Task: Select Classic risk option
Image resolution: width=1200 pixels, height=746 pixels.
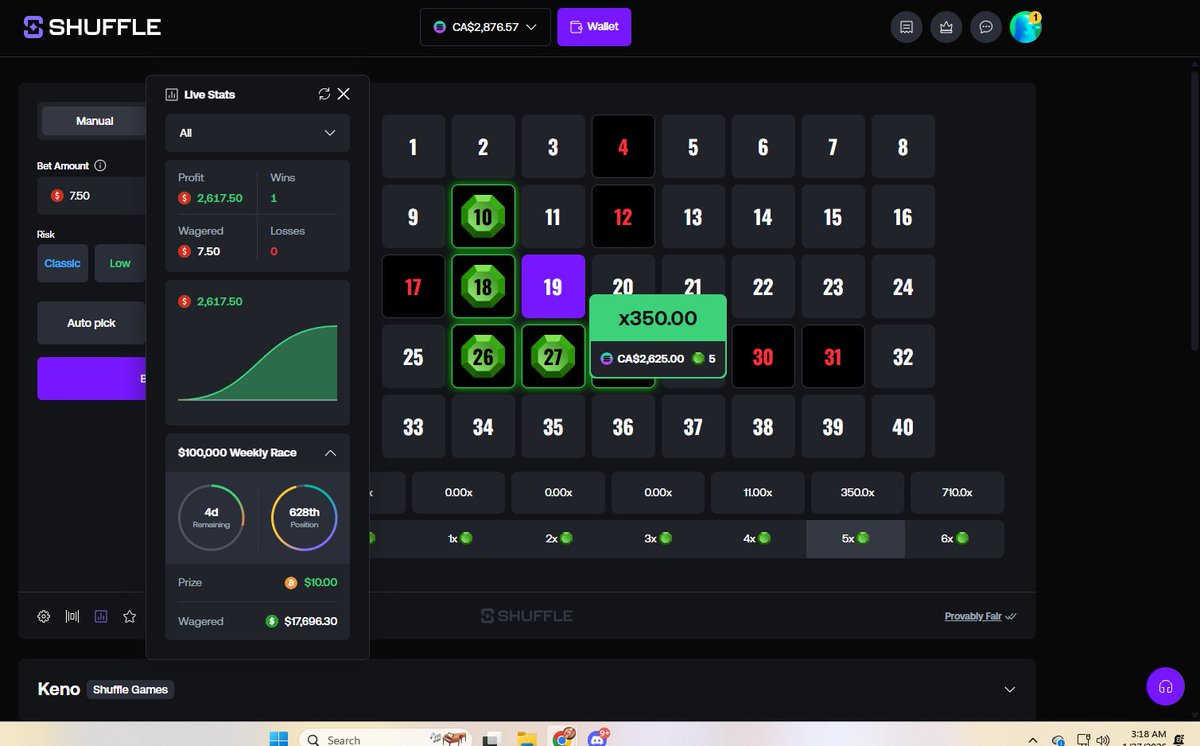Action: 62,263
